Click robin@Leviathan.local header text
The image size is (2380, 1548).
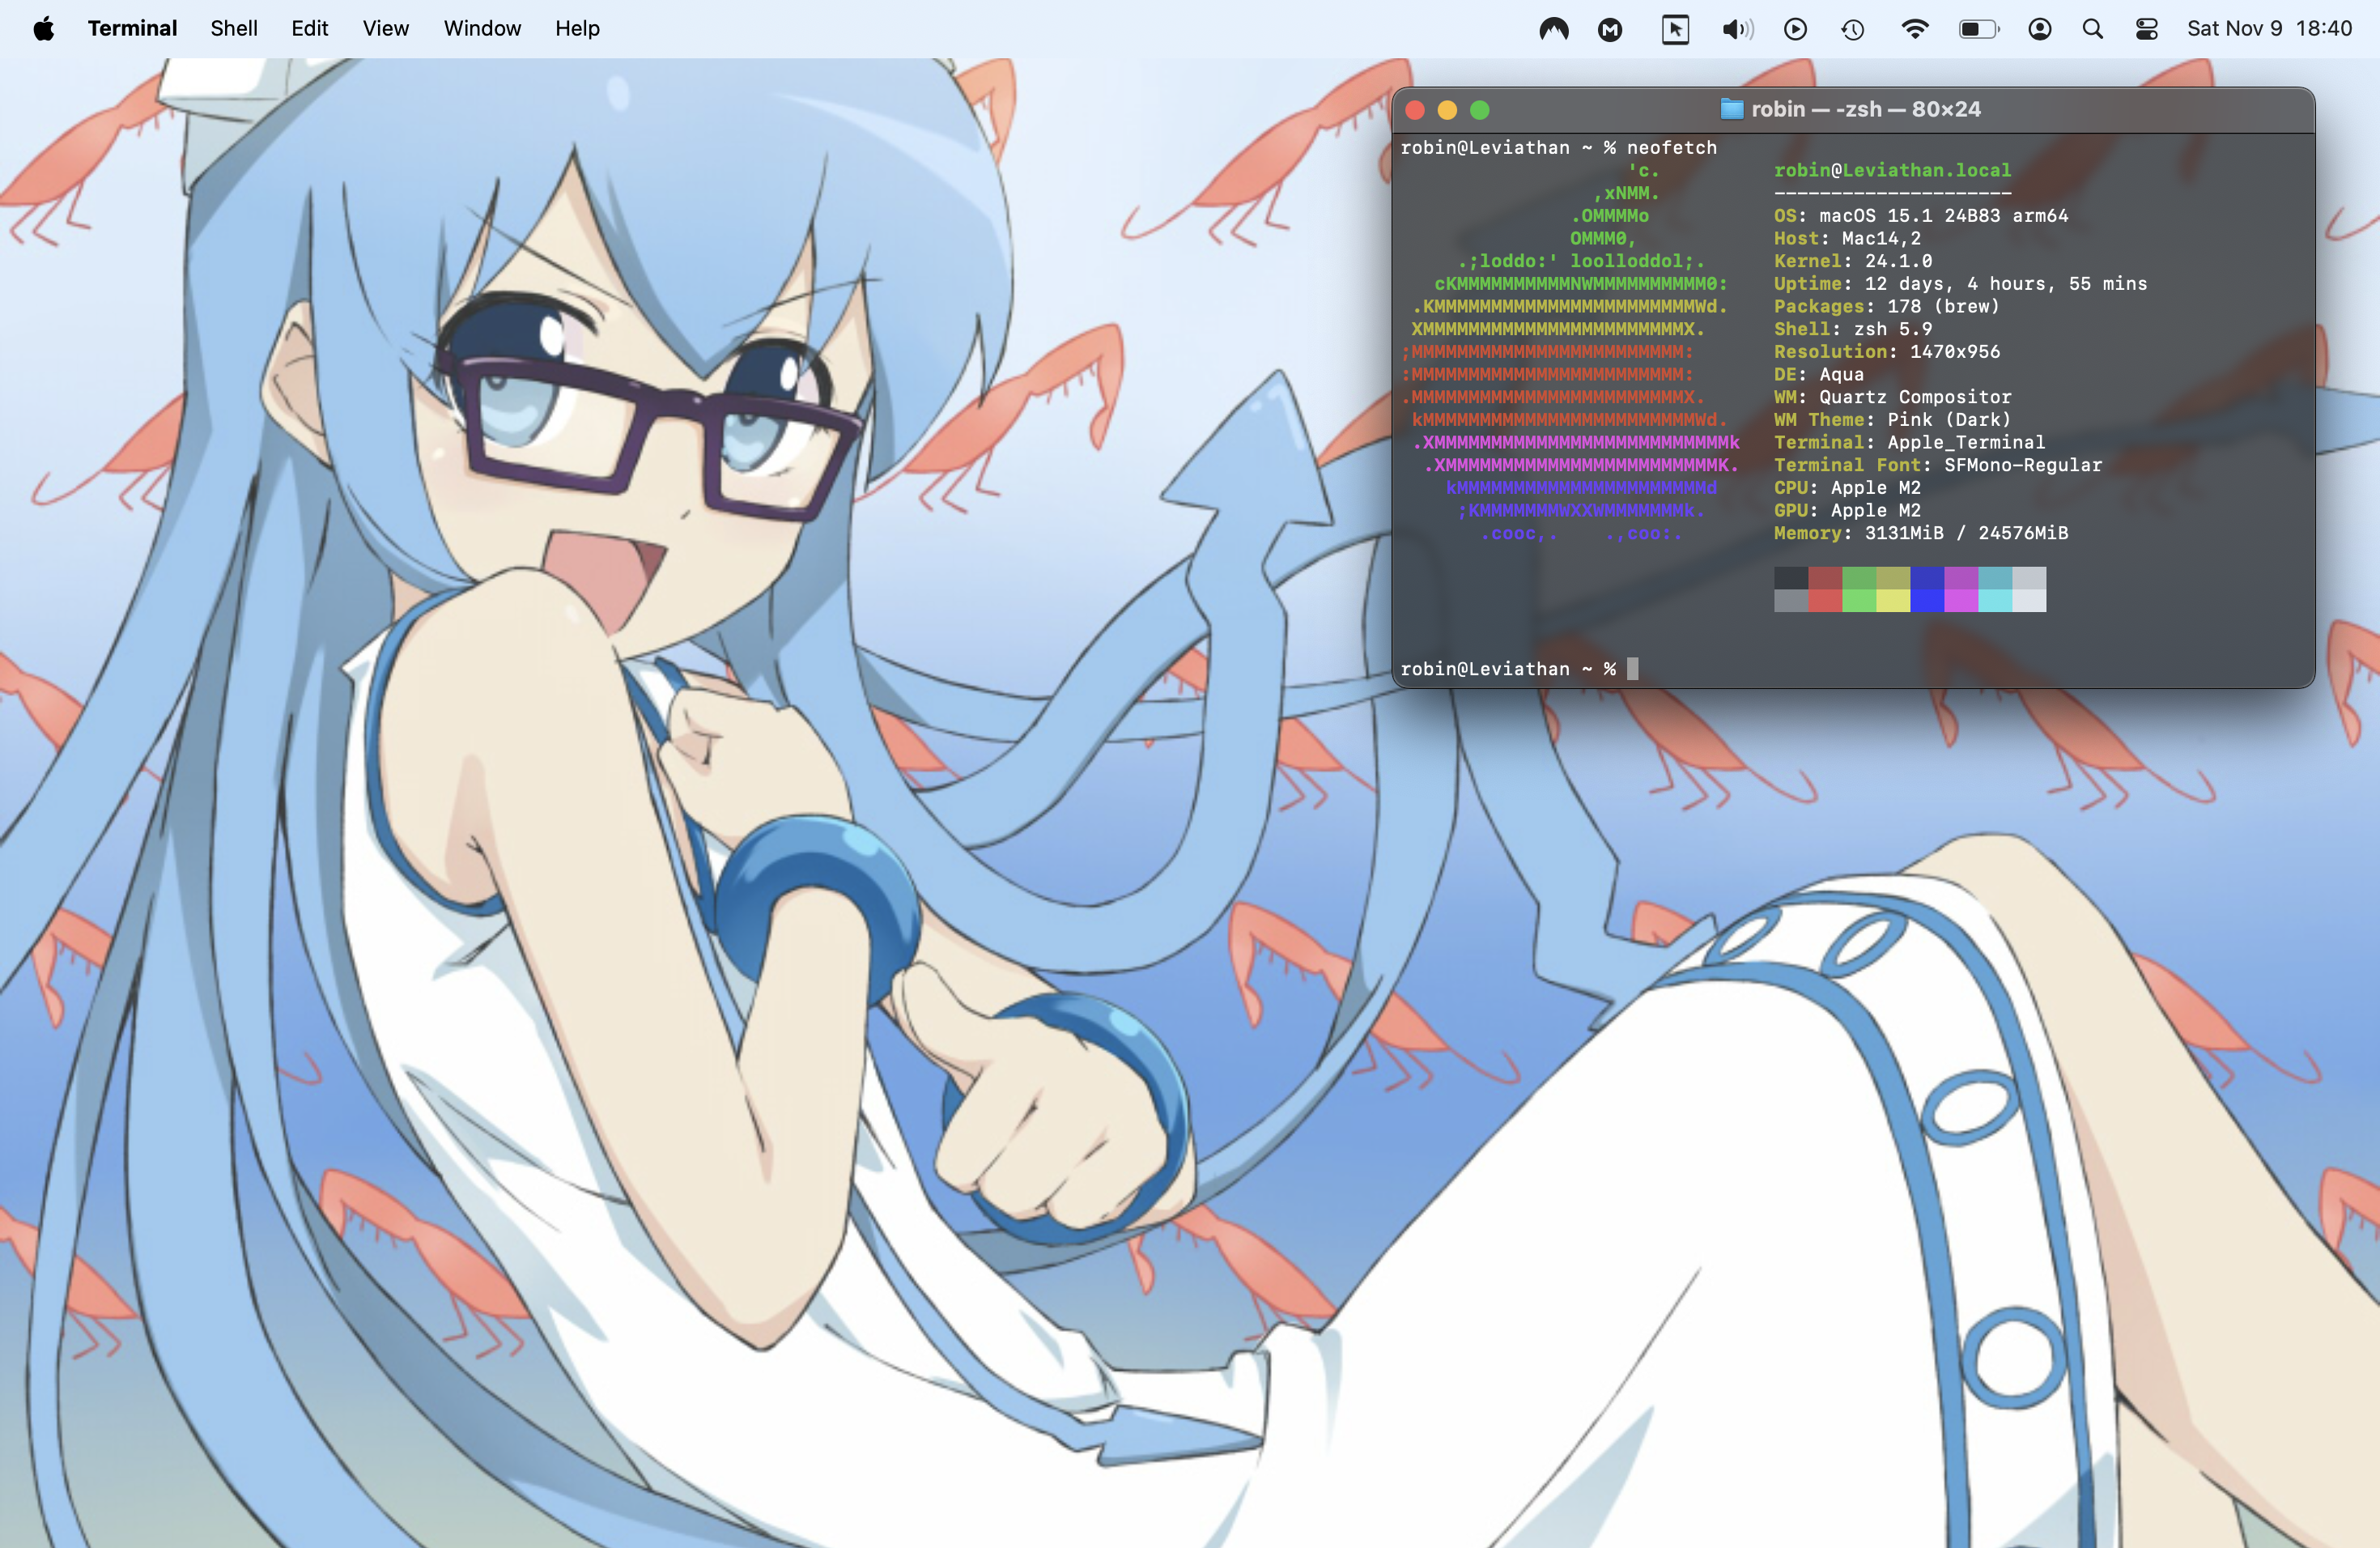point(1892,170)
